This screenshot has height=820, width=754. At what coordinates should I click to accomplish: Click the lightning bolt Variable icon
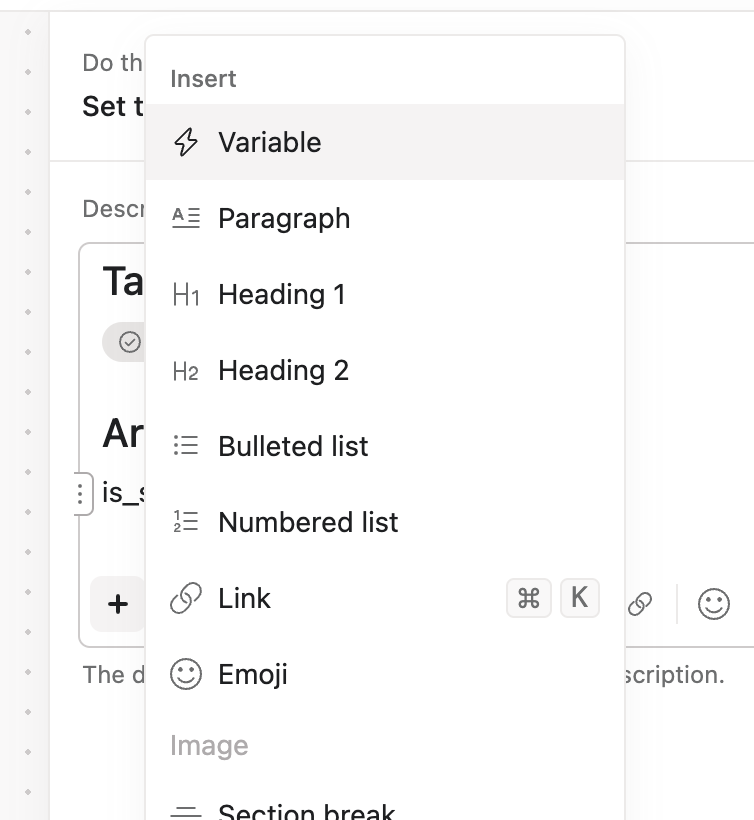186,143
